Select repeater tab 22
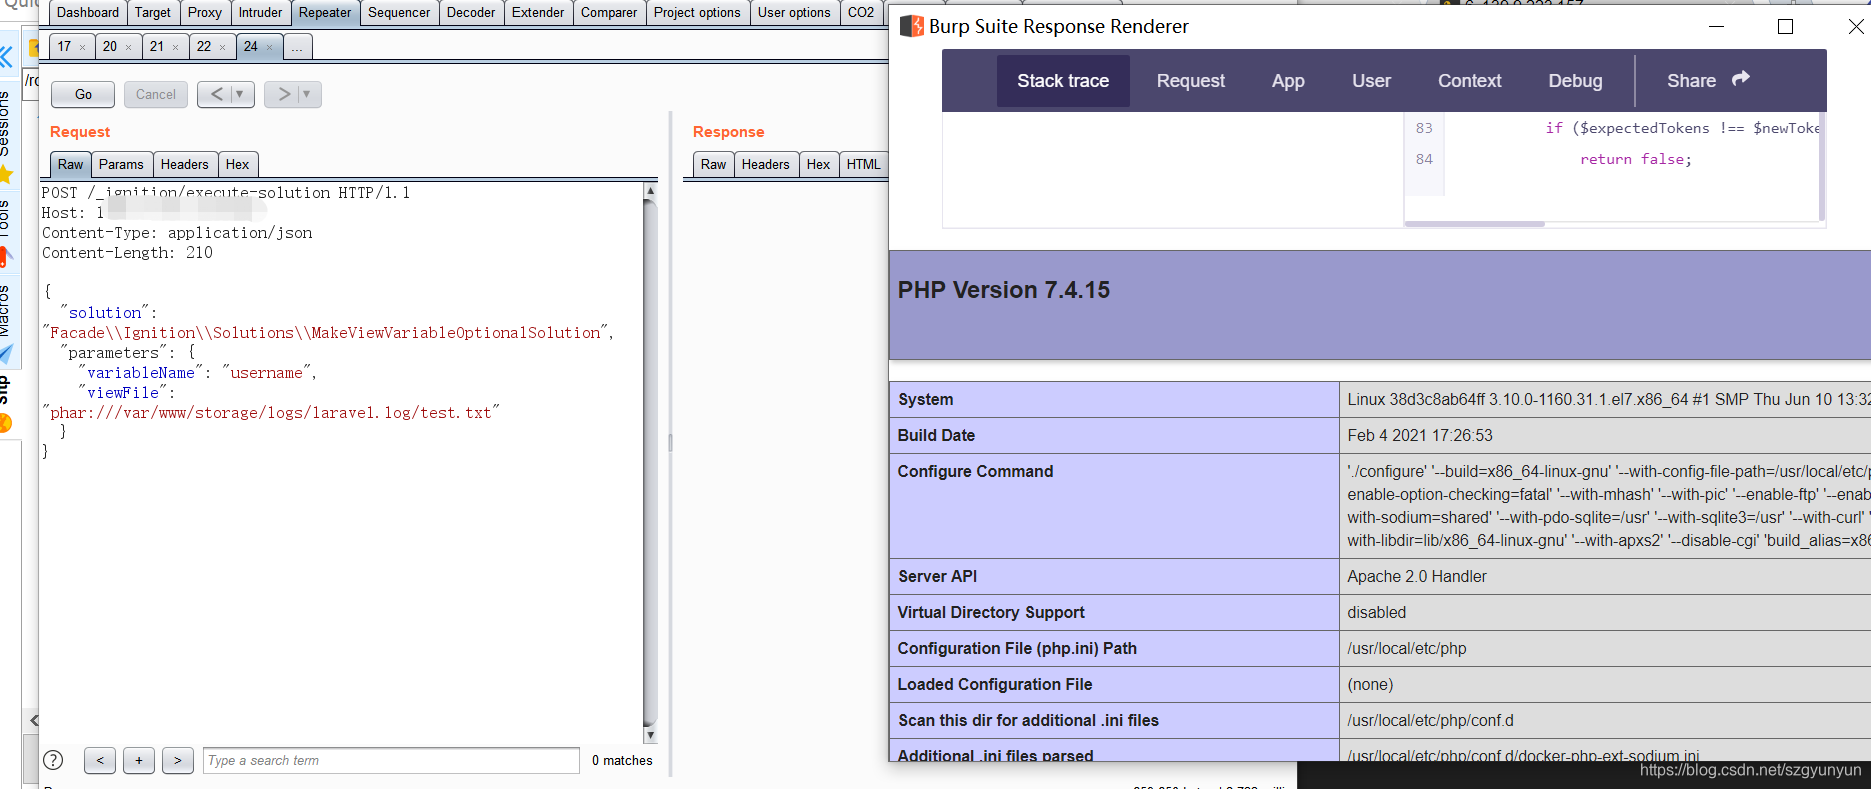Image resolution: width=1871 pixels, height=789 pixels. (x=204, y=46)
